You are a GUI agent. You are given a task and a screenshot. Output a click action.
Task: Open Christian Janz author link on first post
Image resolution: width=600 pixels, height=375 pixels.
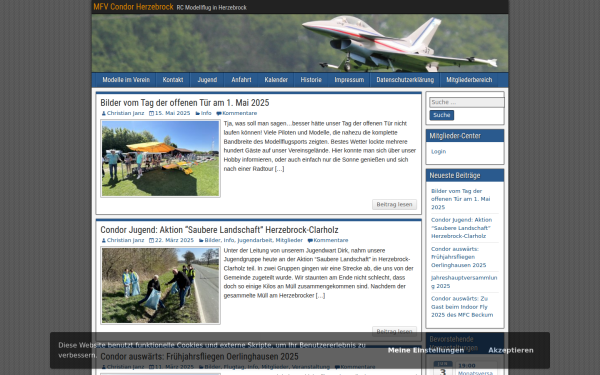[125, 113]
